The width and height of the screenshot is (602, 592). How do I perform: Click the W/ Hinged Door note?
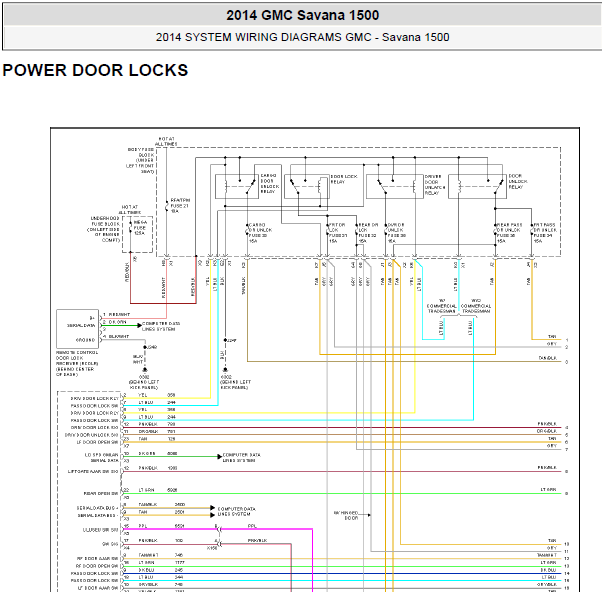coord(346,515)
